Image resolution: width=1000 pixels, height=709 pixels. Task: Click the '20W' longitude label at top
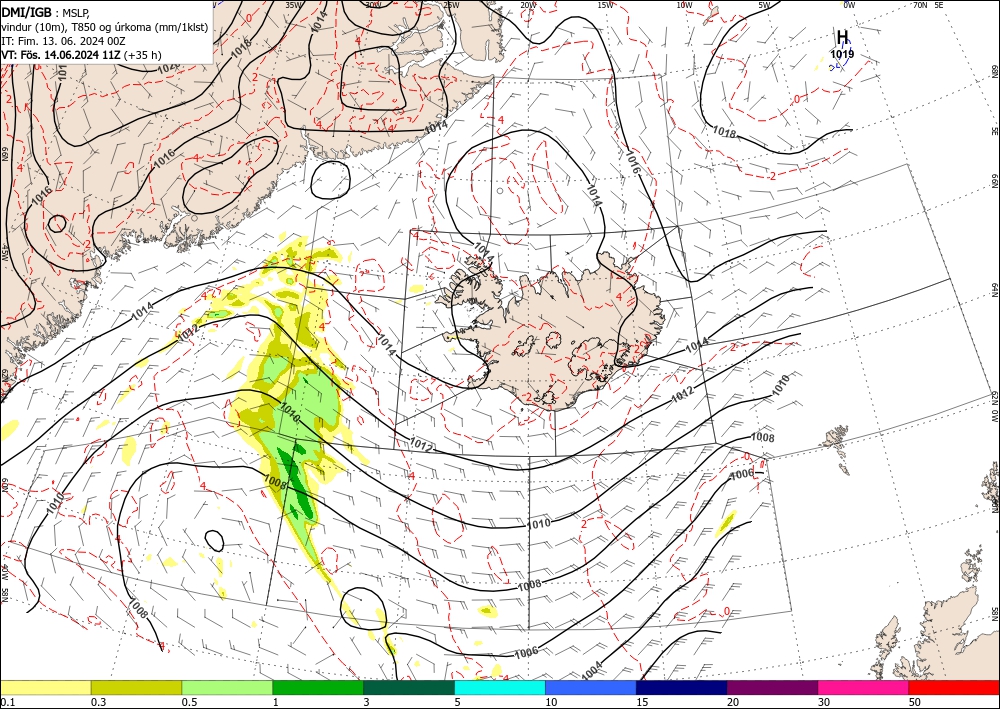tap(527, 4)
